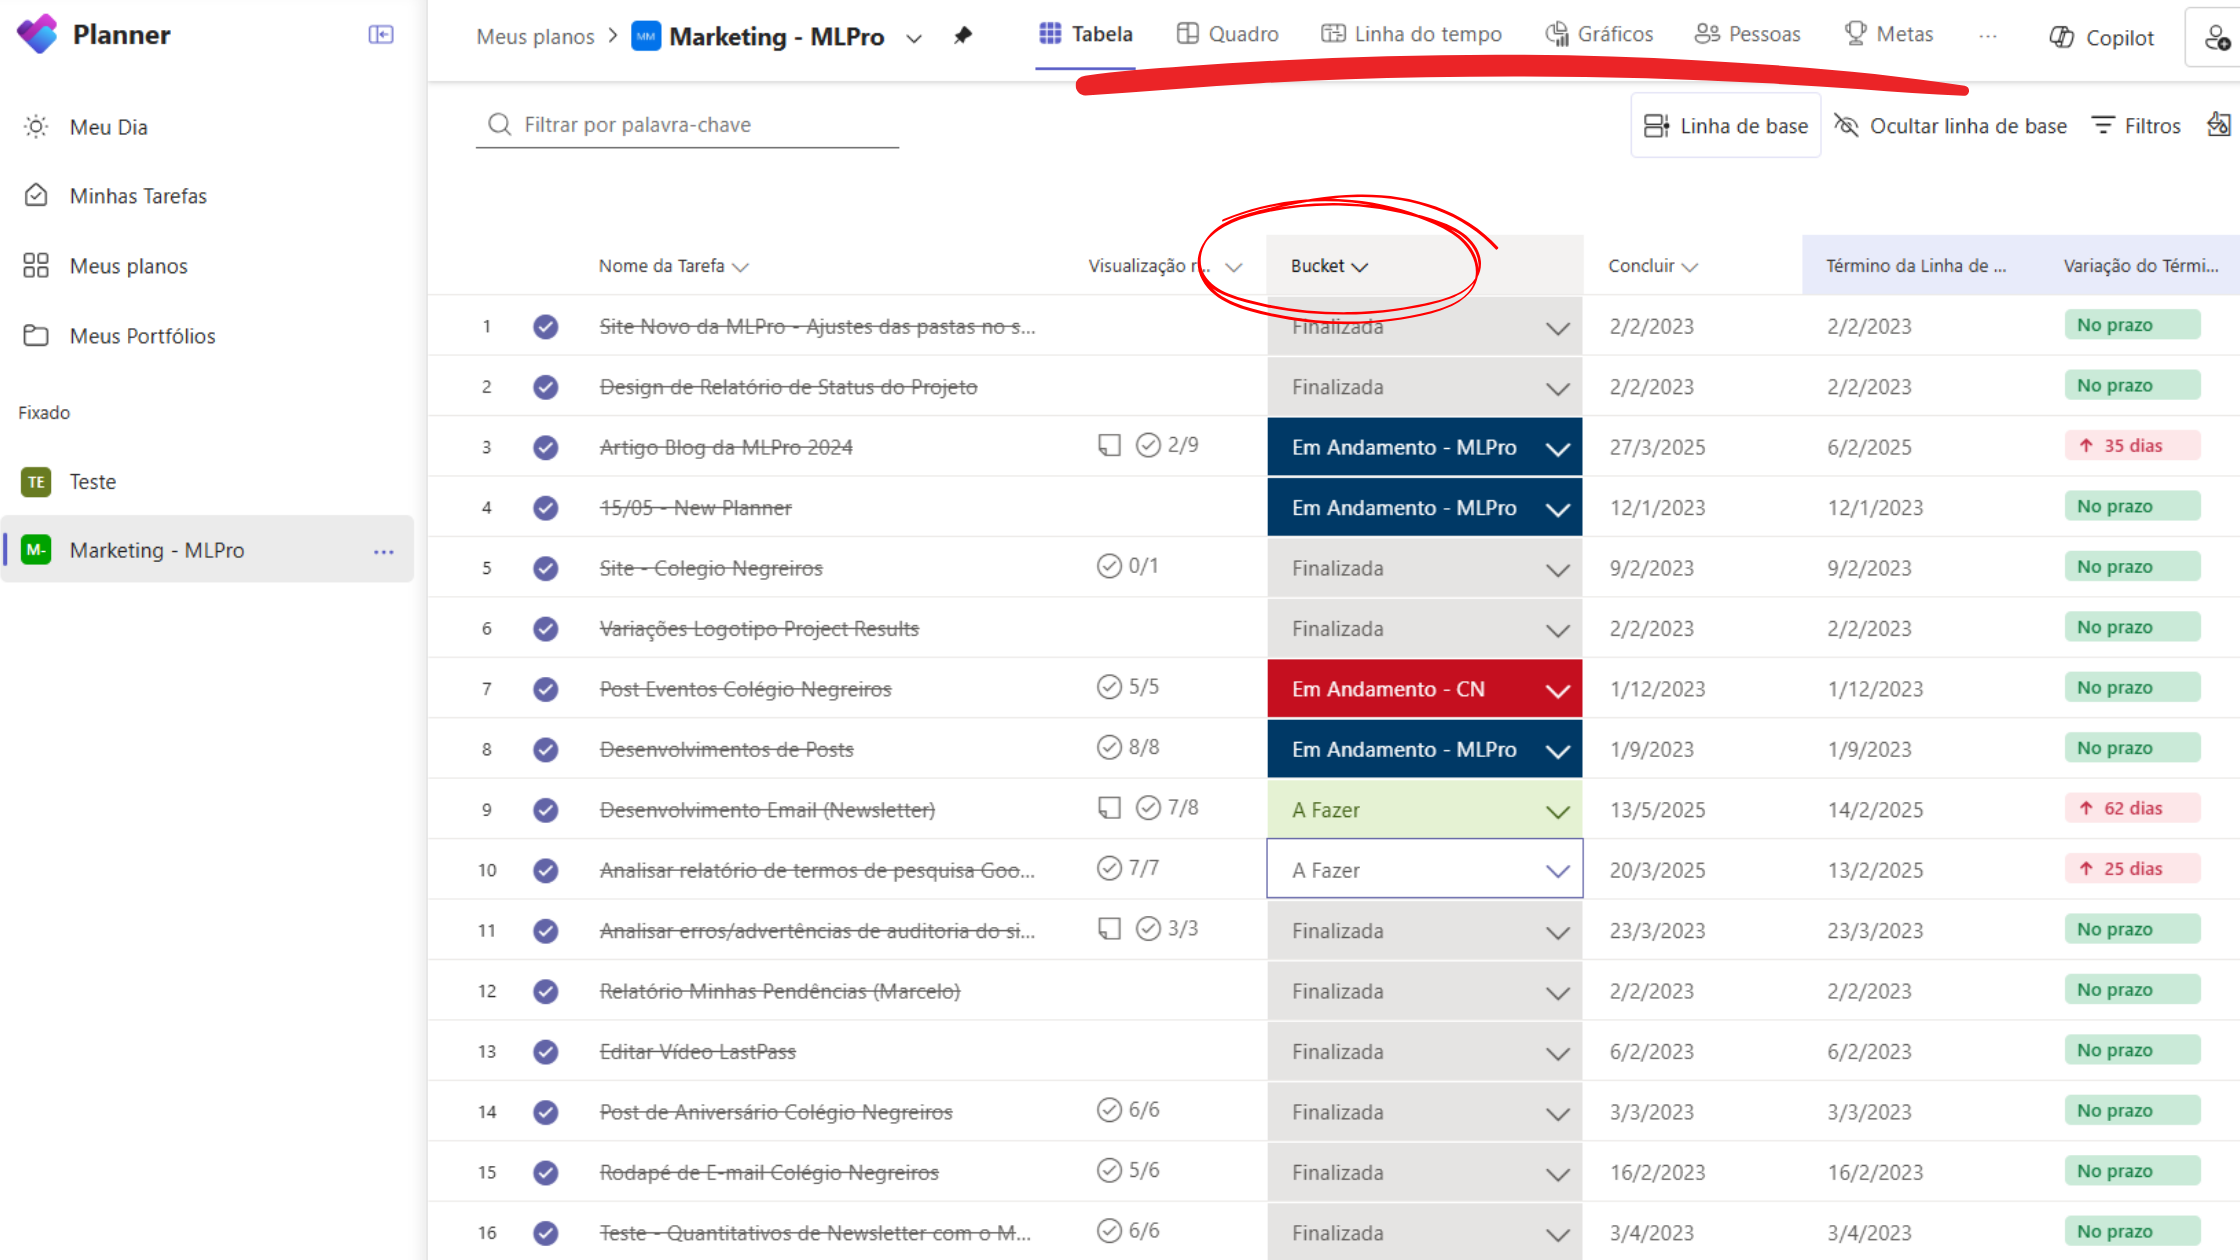2240x1260 pixels.
Task: Switch to Metas tab
Action: [1888, 34]
